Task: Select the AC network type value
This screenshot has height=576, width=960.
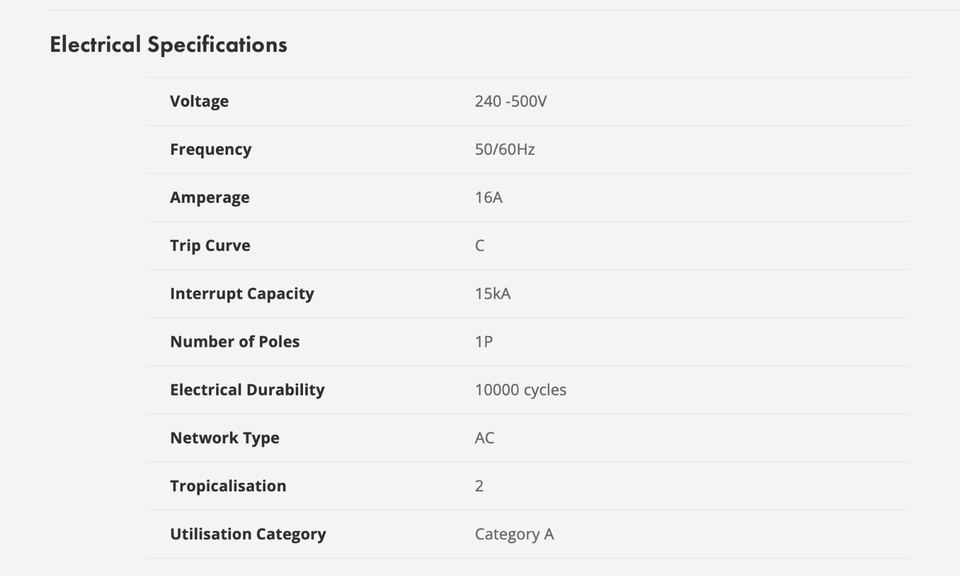Action: click(x=484, y=437)
